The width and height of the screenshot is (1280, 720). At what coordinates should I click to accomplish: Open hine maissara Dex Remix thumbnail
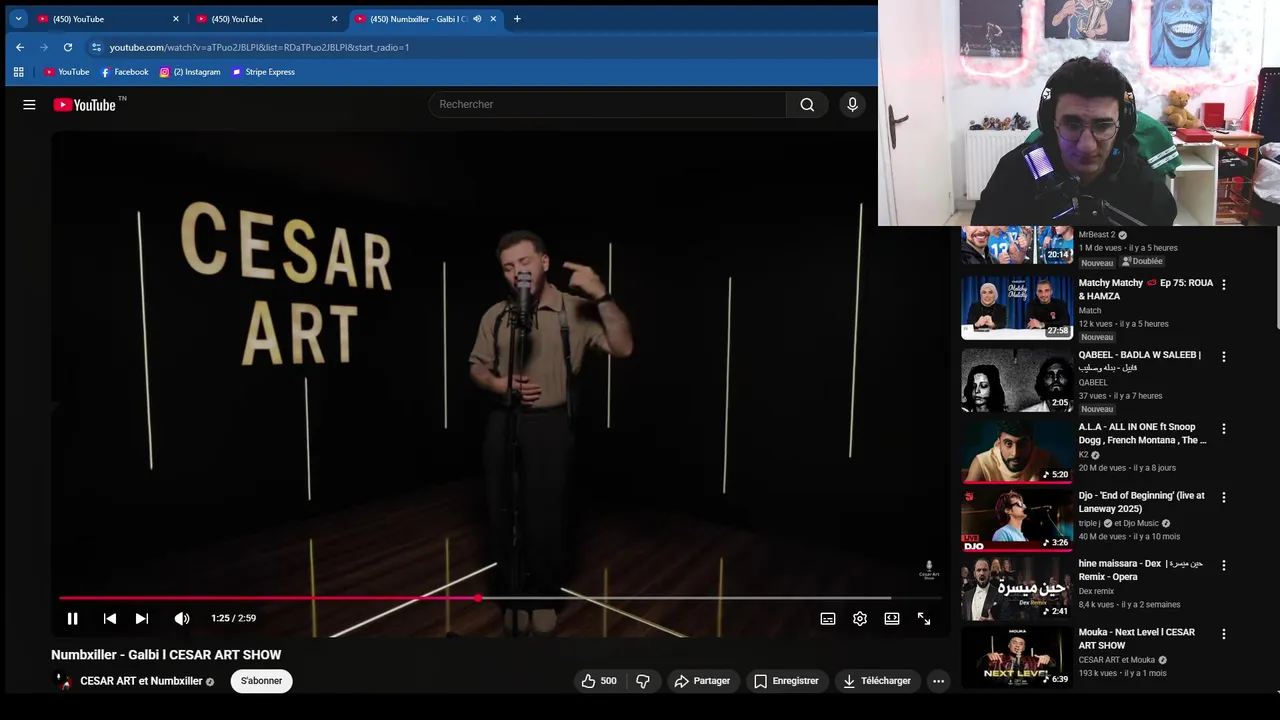point(1017,589)
